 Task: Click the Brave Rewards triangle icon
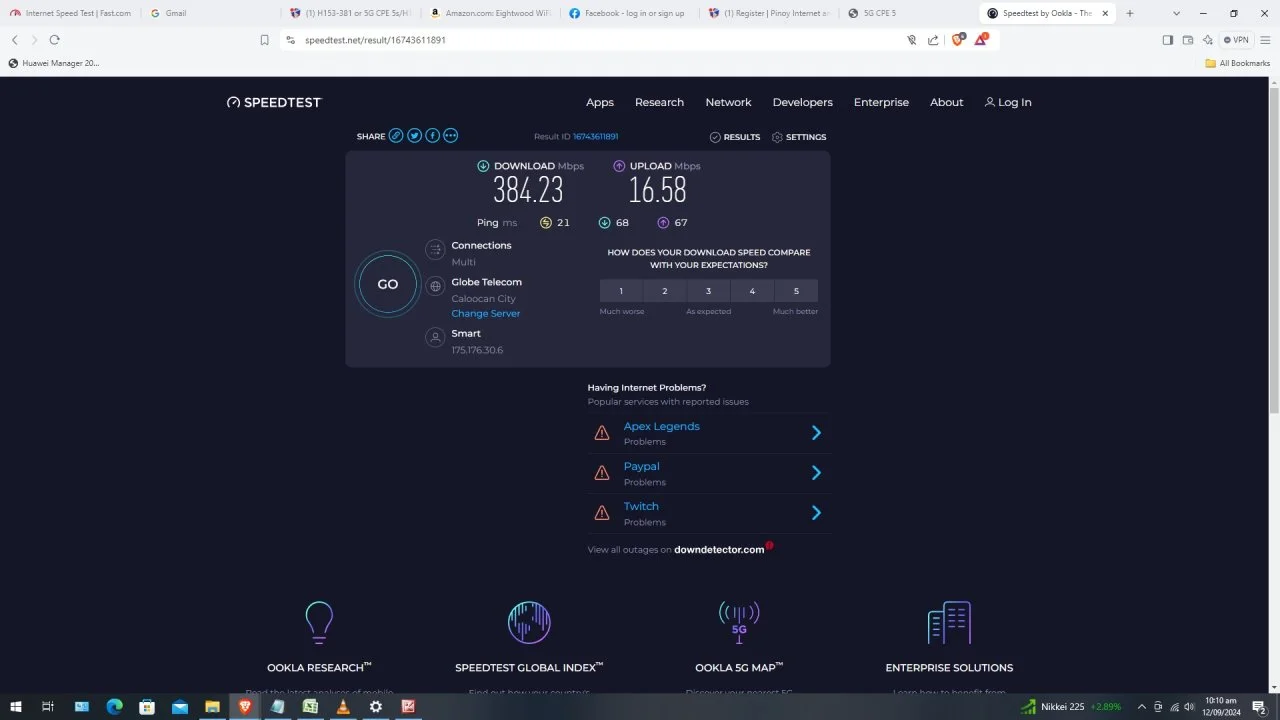point(981,40)
